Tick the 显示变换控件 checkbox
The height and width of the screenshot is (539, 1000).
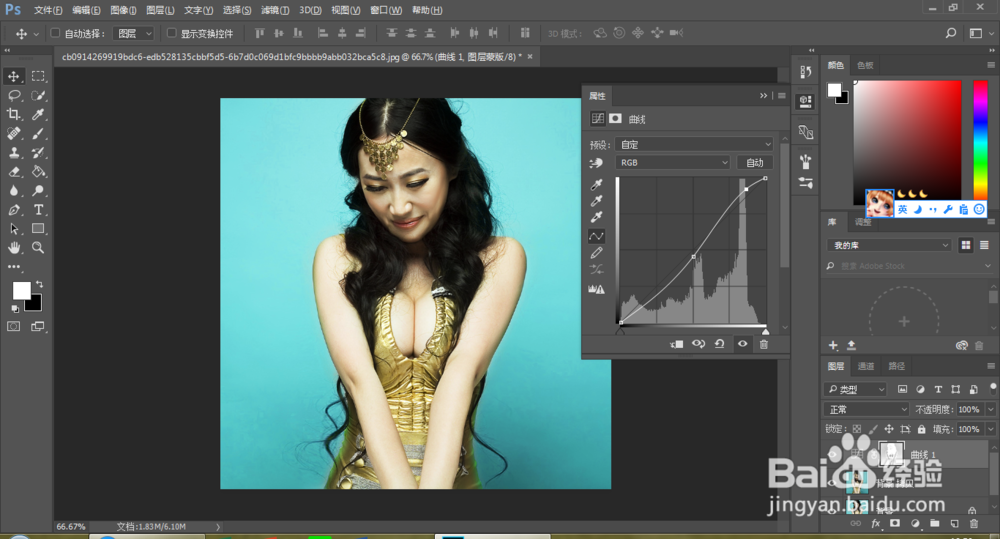171,33
